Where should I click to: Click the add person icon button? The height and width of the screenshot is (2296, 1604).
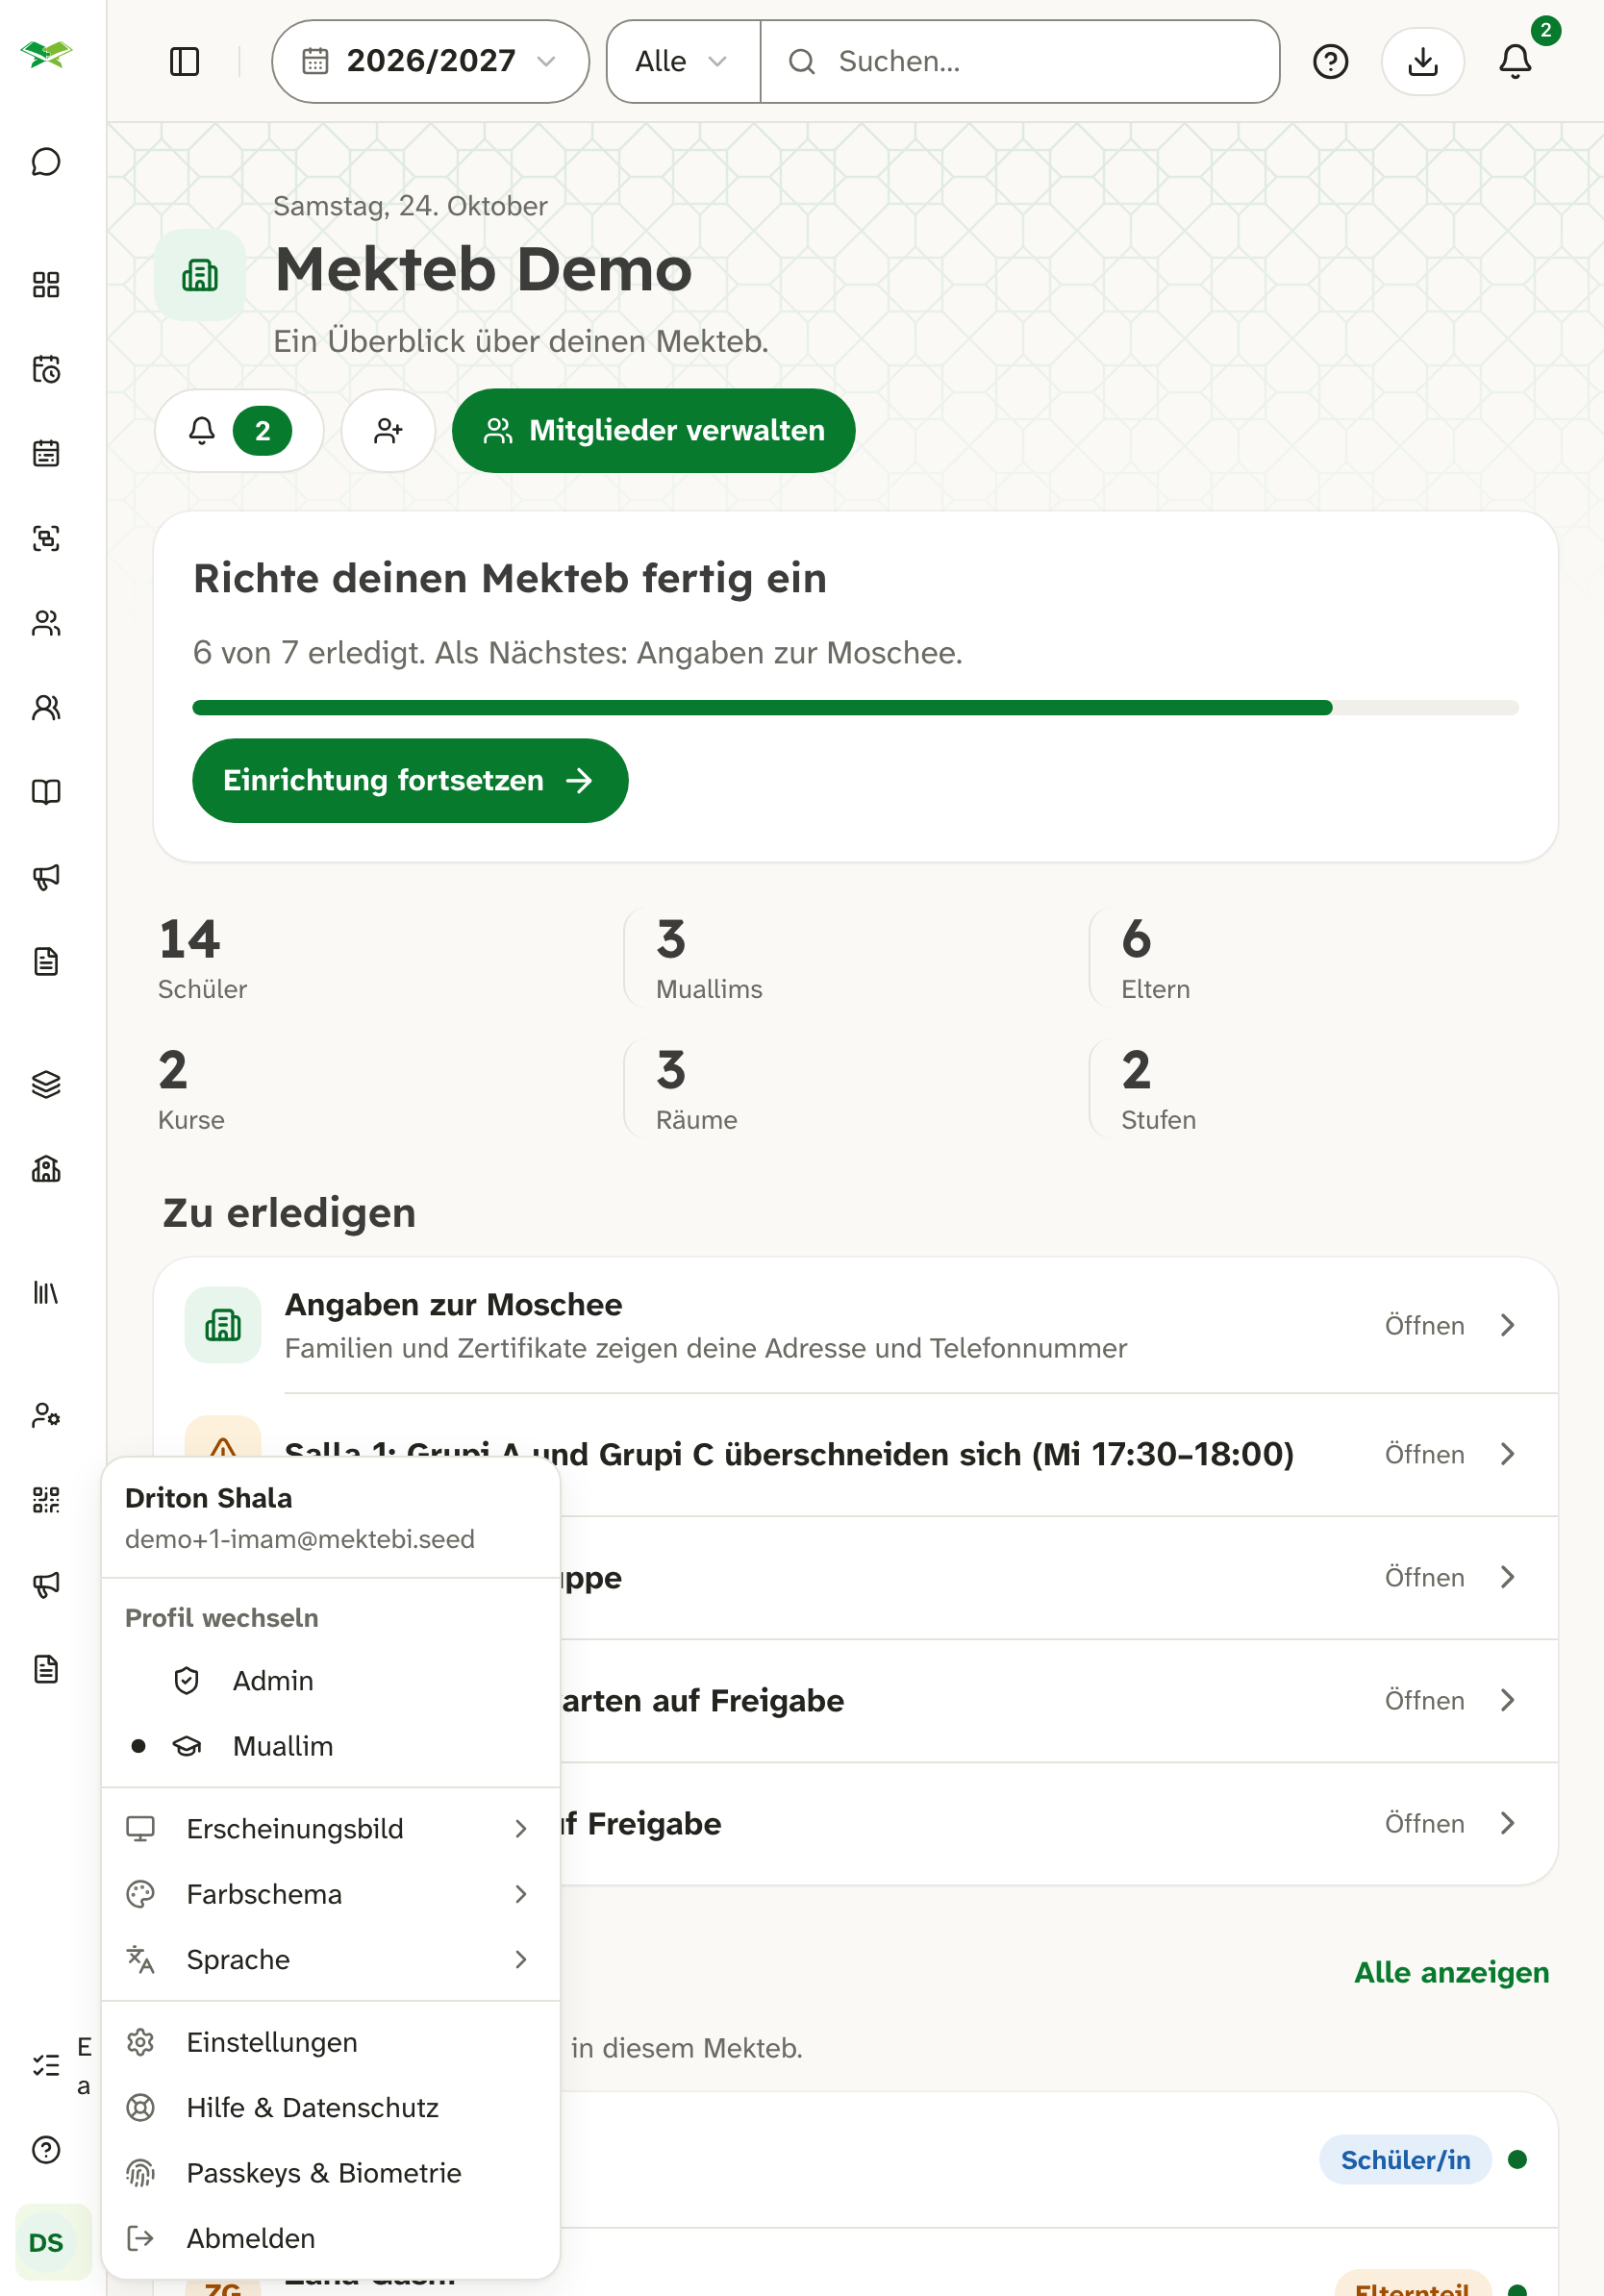(388, 431)
